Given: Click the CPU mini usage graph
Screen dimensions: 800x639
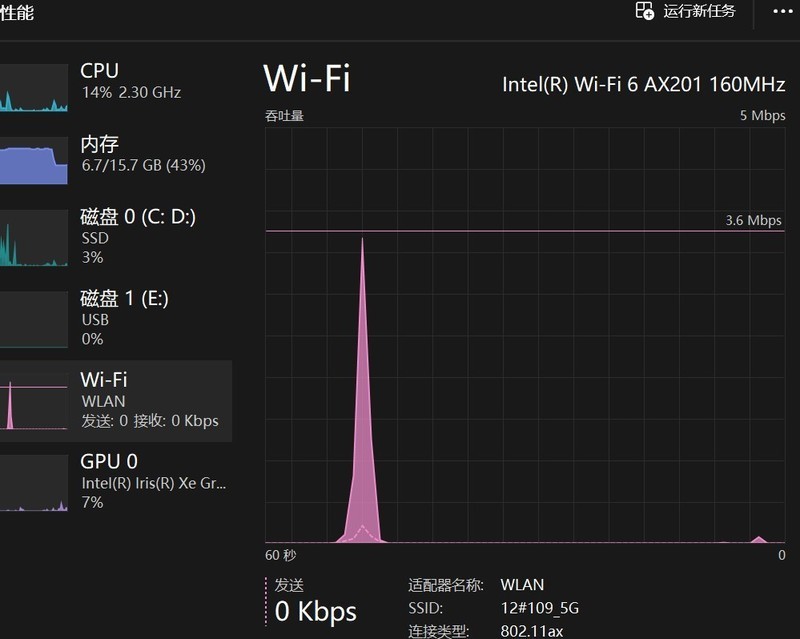Looking at the screenshot, I should pyautogui.click(x=33, y=88).
